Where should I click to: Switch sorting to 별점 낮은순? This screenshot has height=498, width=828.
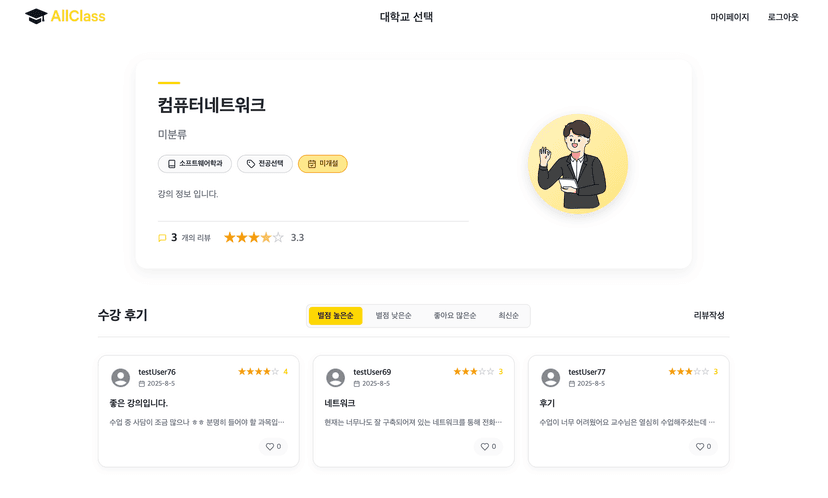click(x=393, y=316)
